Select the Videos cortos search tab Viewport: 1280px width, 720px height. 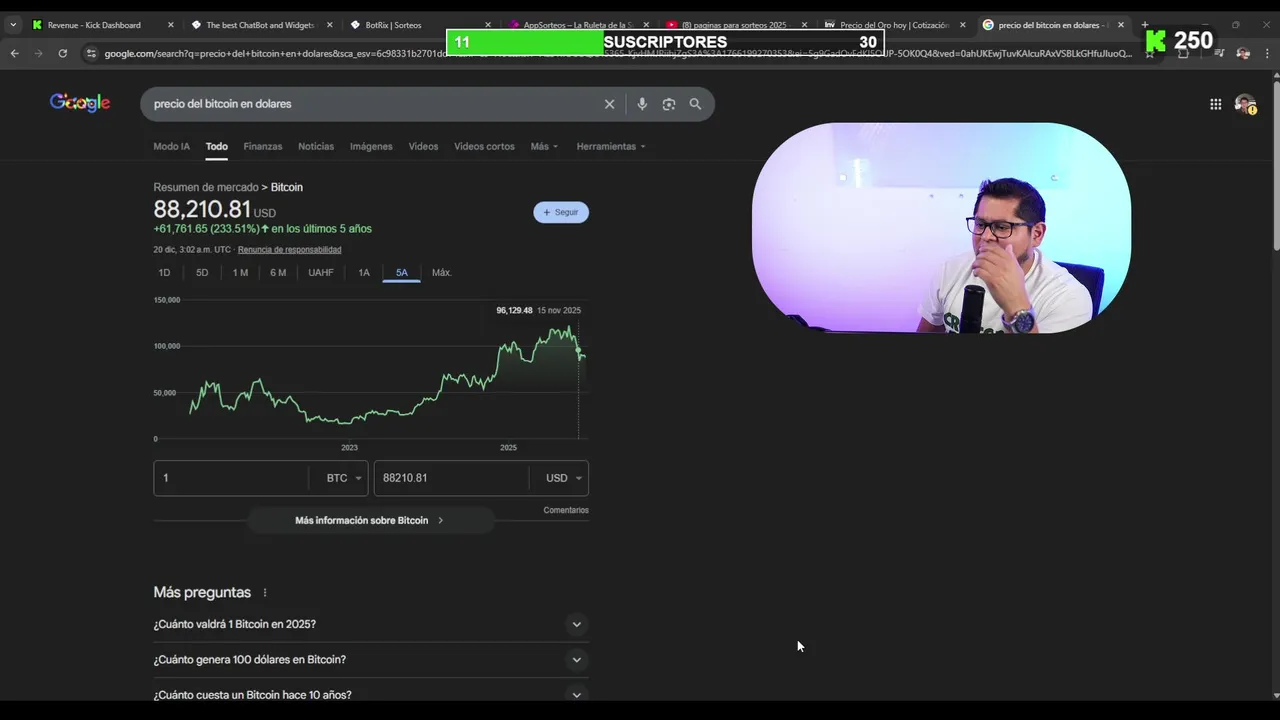click(x=484, y=146)
